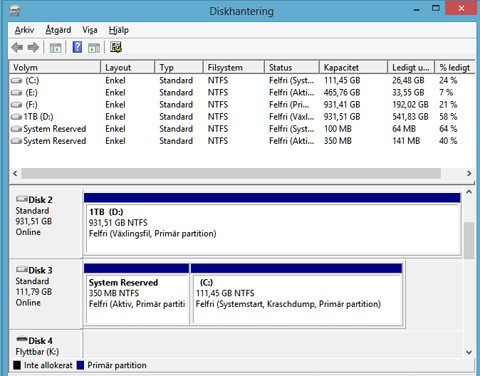Click the disk pane vertical scrollbar thumb
This screenshot has width=480, height=376.
pyautogui.click(x=469, y=240)
